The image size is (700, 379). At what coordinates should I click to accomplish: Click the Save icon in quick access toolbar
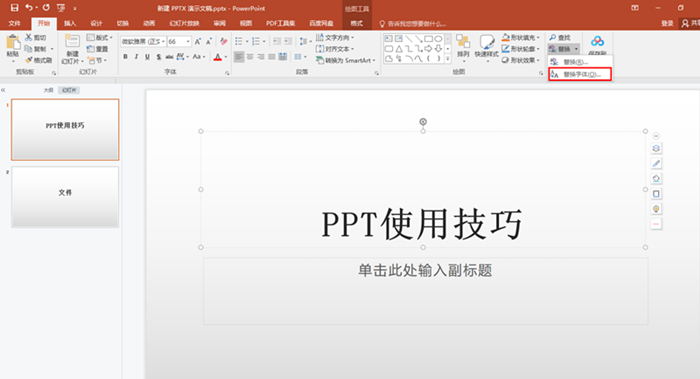coord(14,8)
